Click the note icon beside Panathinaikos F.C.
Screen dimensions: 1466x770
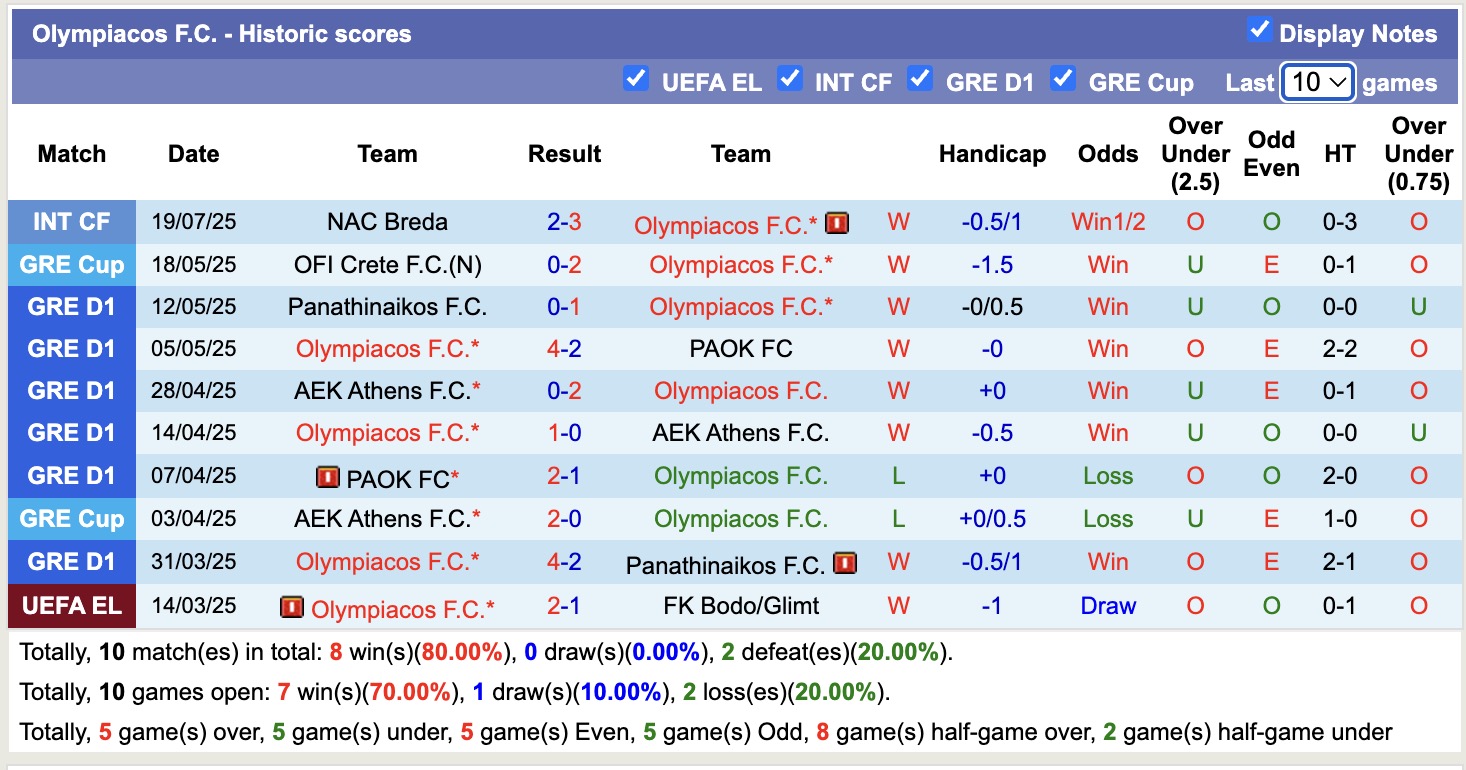coord(845,562)
